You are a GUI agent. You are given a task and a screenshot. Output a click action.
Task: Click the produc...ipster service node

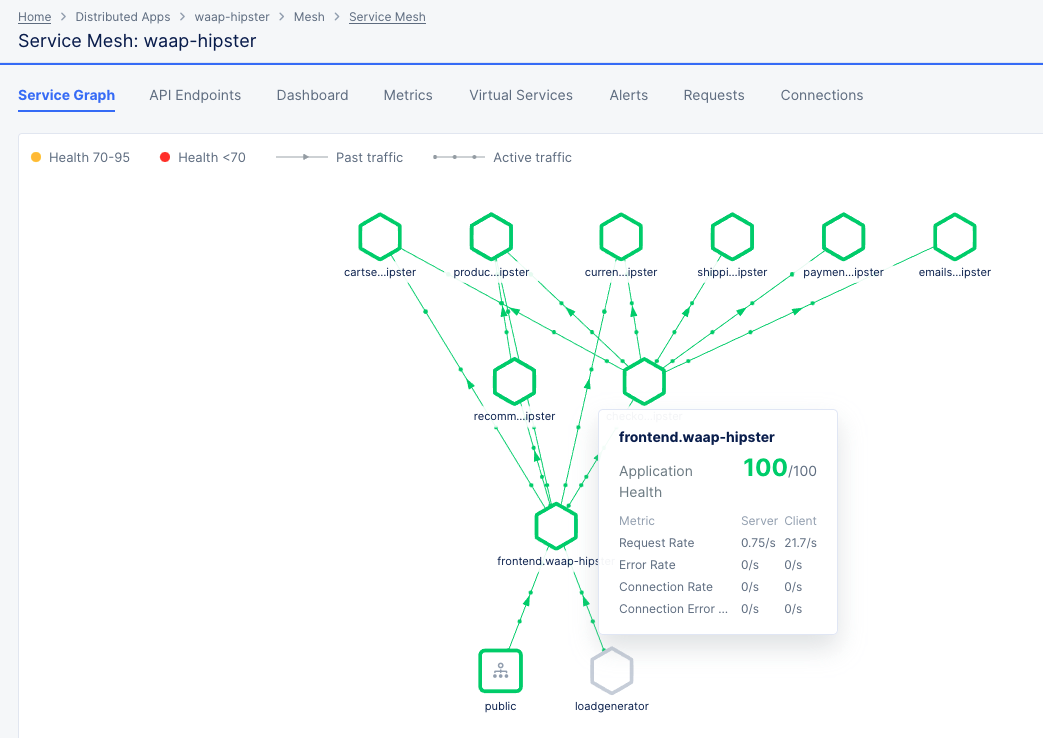[490, 236]
